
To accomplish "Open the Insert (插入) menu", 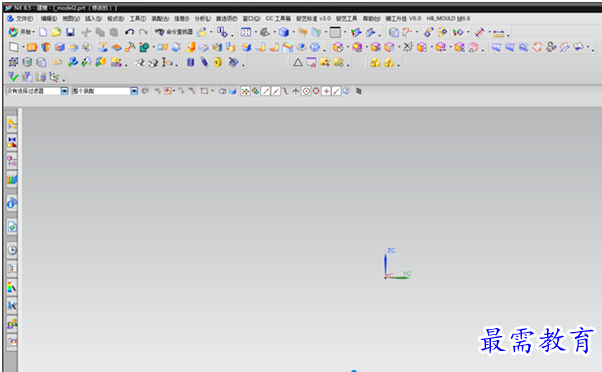I will [x=93, y=18].
